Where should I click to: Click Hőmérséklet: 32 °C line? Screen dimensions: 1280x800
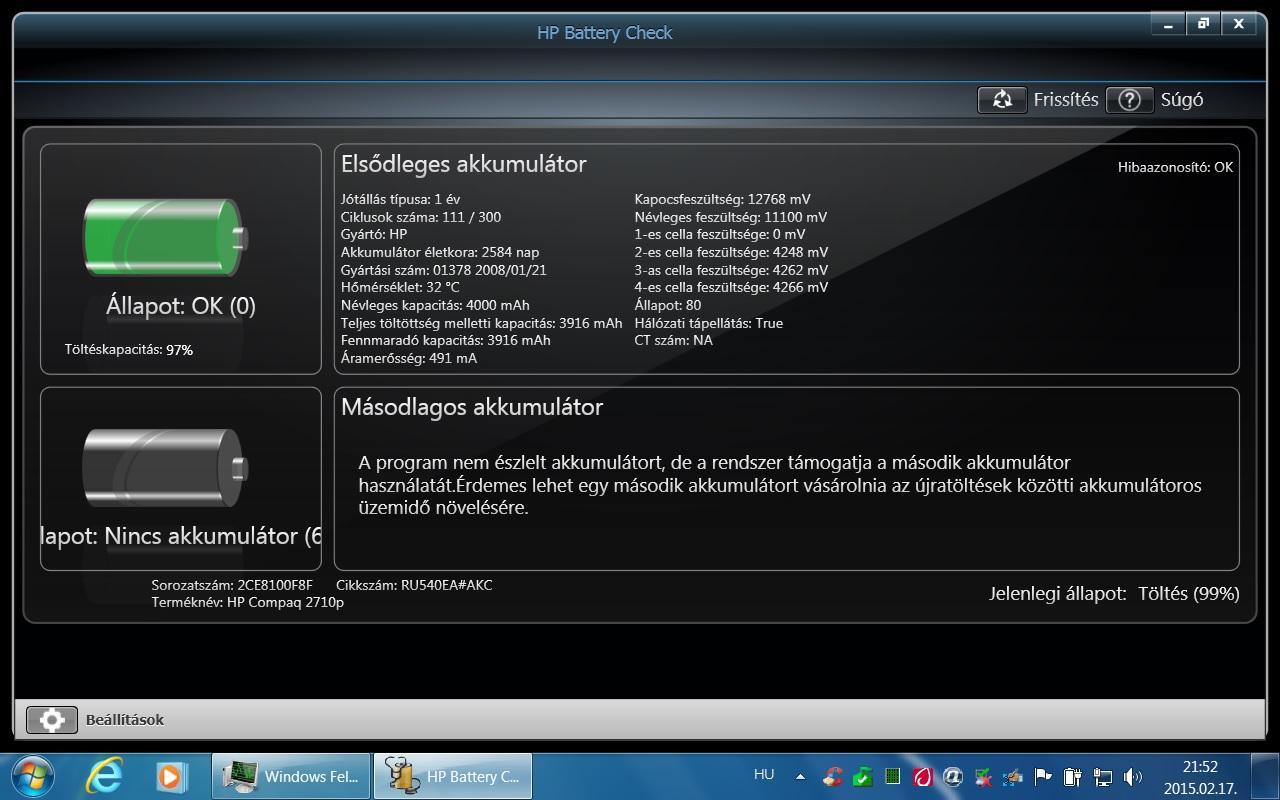400,287
